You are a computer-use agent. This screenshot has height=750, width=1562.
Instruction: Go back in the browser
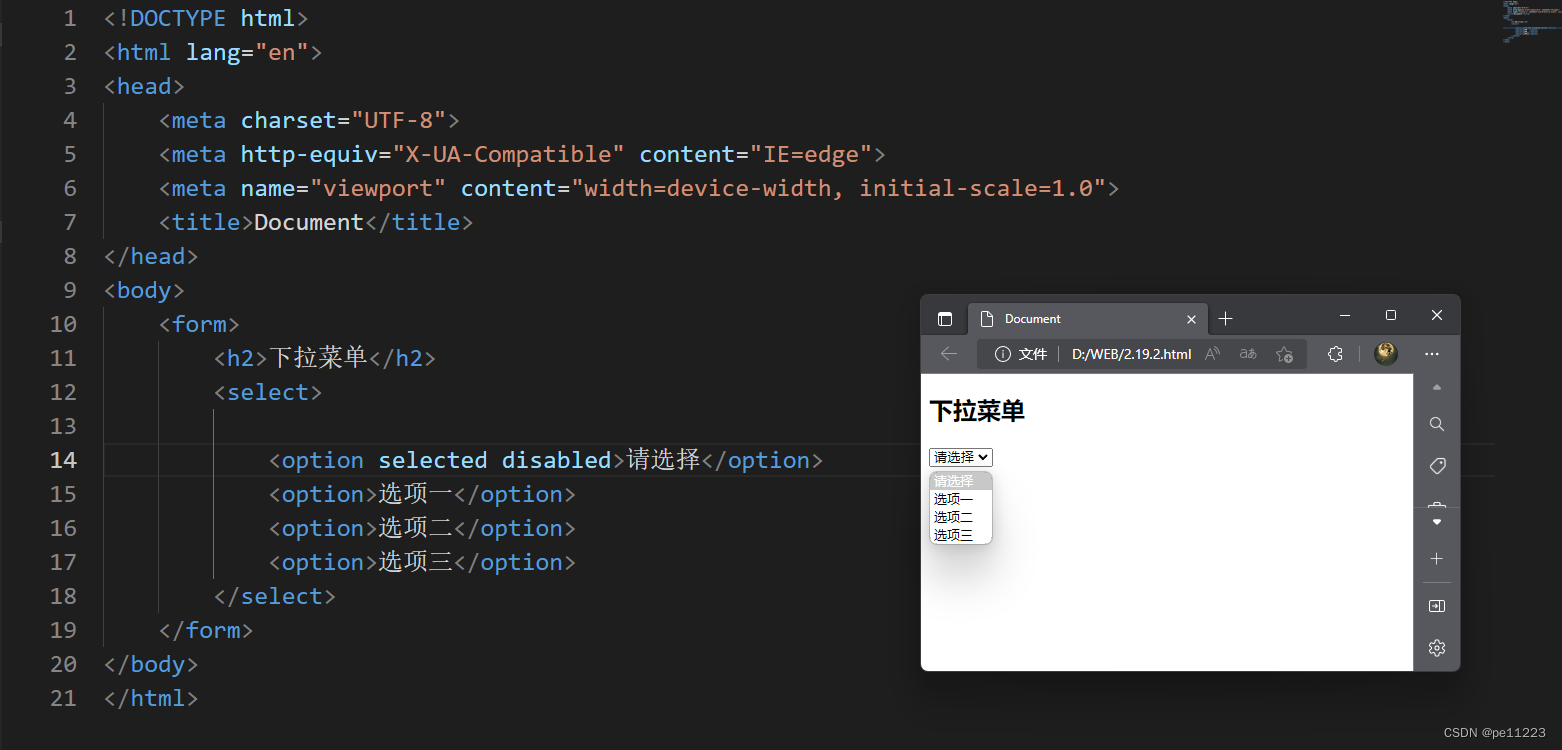tap(949, 354)
